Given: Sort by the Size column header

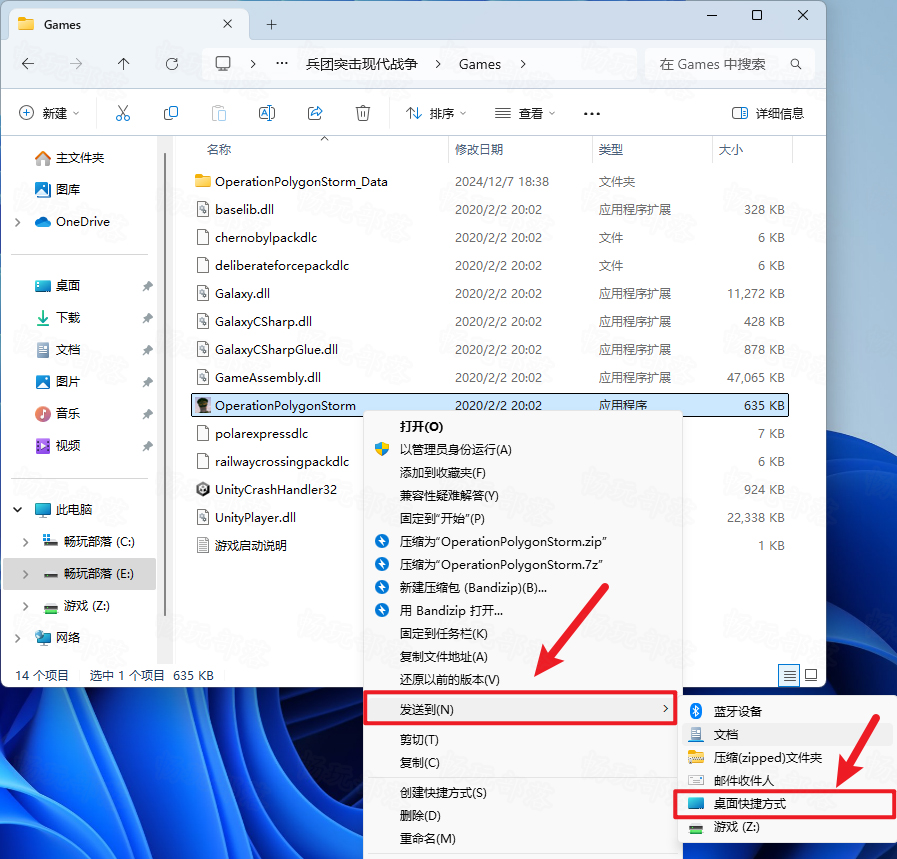Looking at the screenshot, I should coord(731,149).
